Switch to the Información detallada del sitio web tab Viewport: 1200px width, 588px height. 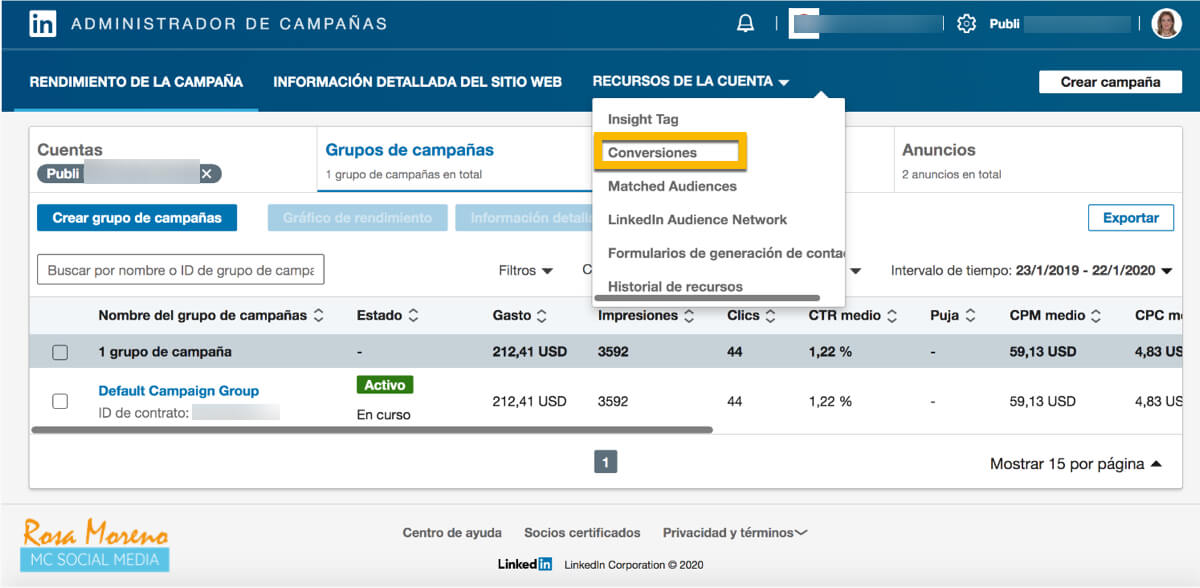(417, 81)
